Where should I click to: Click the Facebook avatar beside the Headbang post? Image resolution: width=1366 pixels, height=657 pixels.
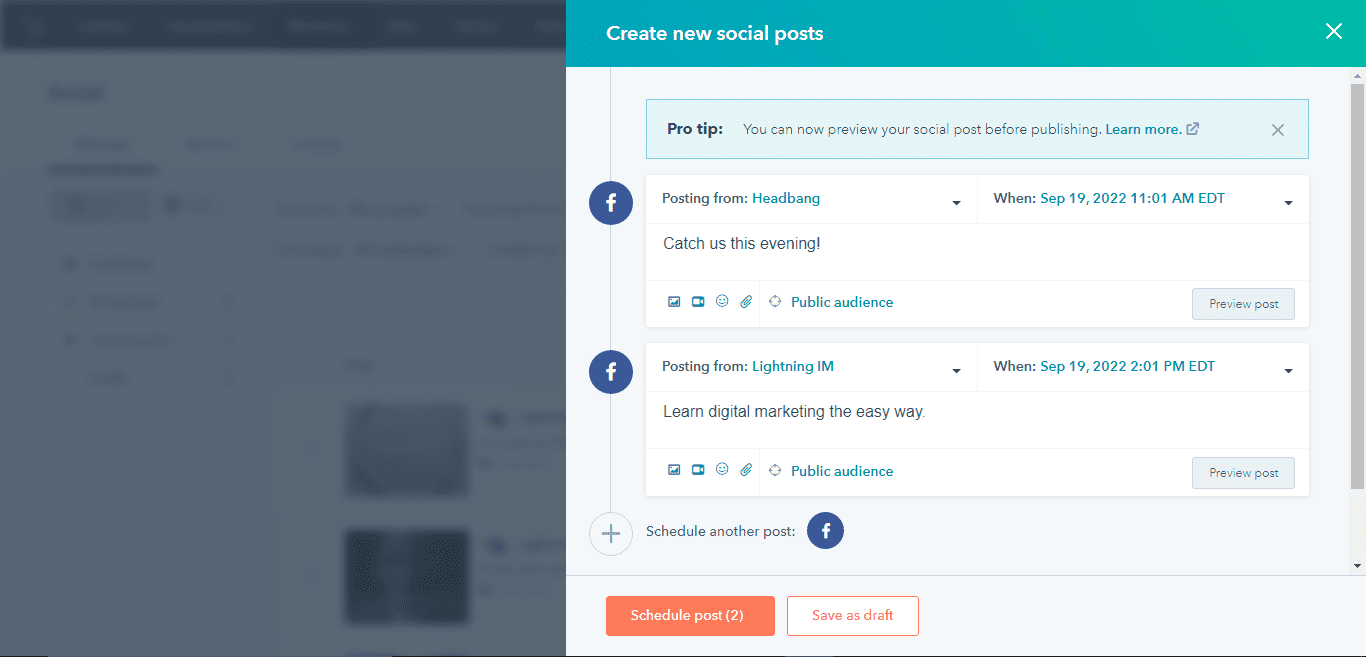coord(610,203)
